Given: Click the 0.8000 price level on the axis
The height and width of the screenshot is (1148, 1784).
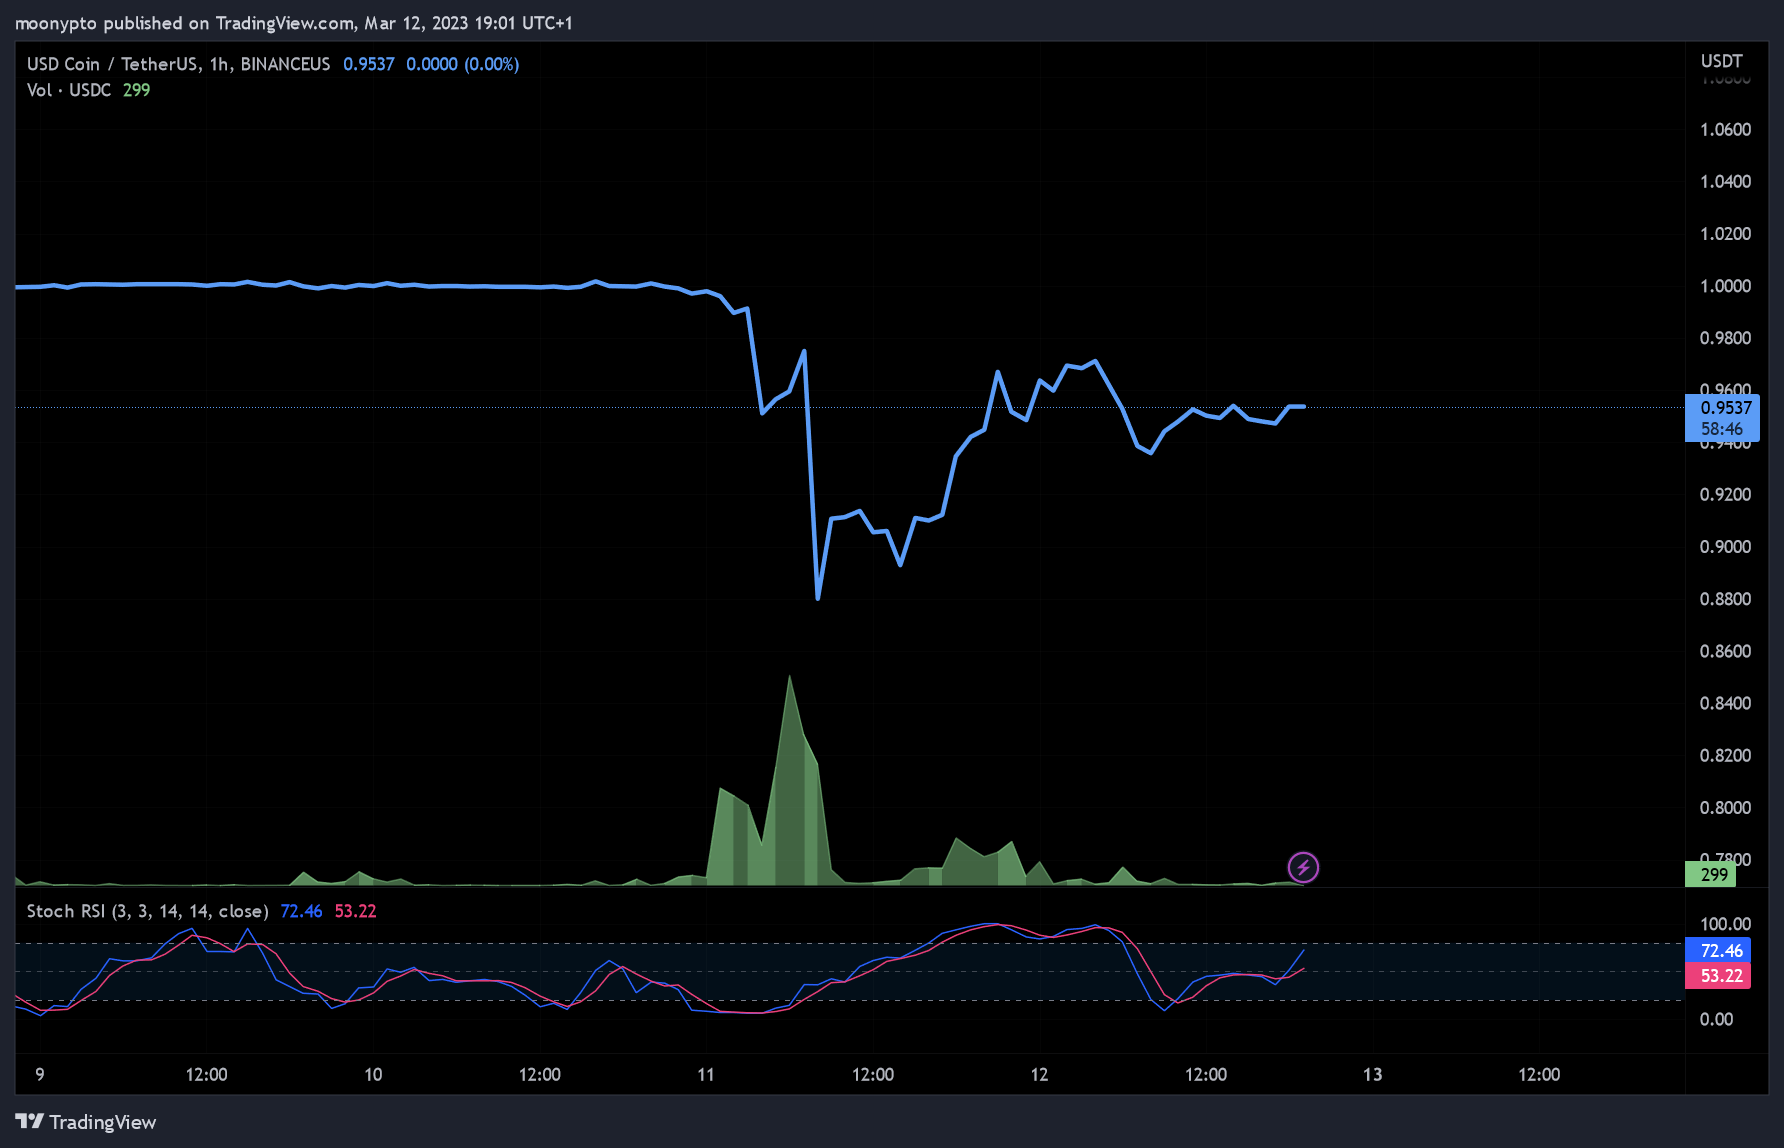Looking at the screenshot, I should [1725, 808].
